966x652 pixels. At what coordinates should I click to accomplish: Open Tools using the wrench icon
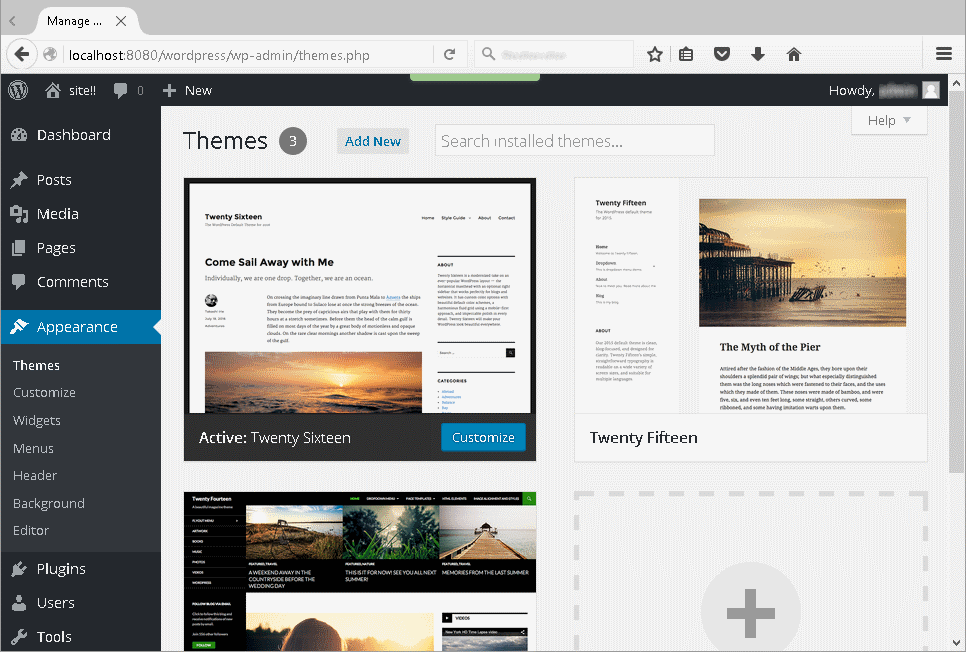click(23, 636)
